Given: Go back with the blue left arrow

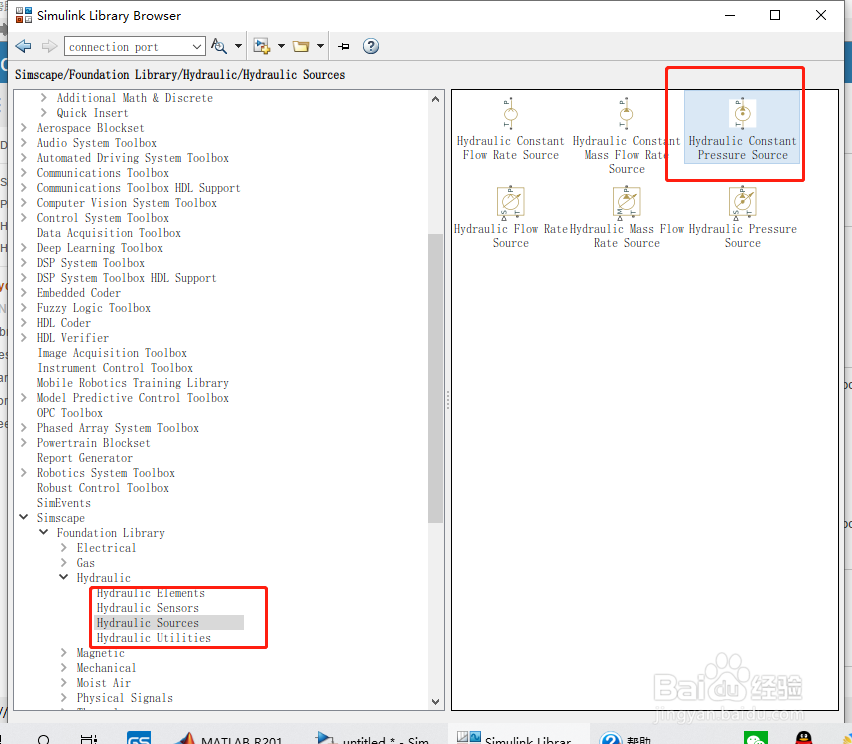Looking at the screenshot, I should coord(23,46).
